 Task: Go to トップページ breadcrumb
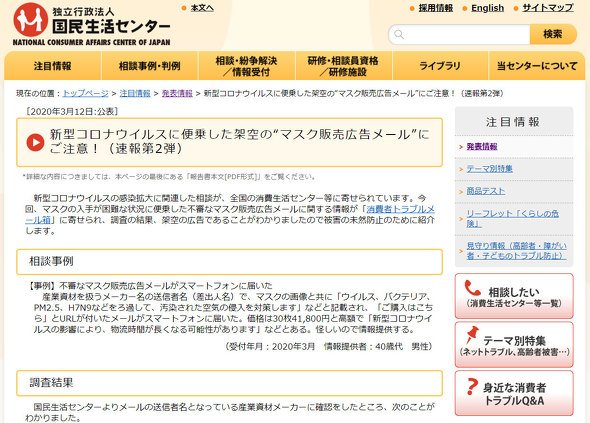tap(85, 93)
